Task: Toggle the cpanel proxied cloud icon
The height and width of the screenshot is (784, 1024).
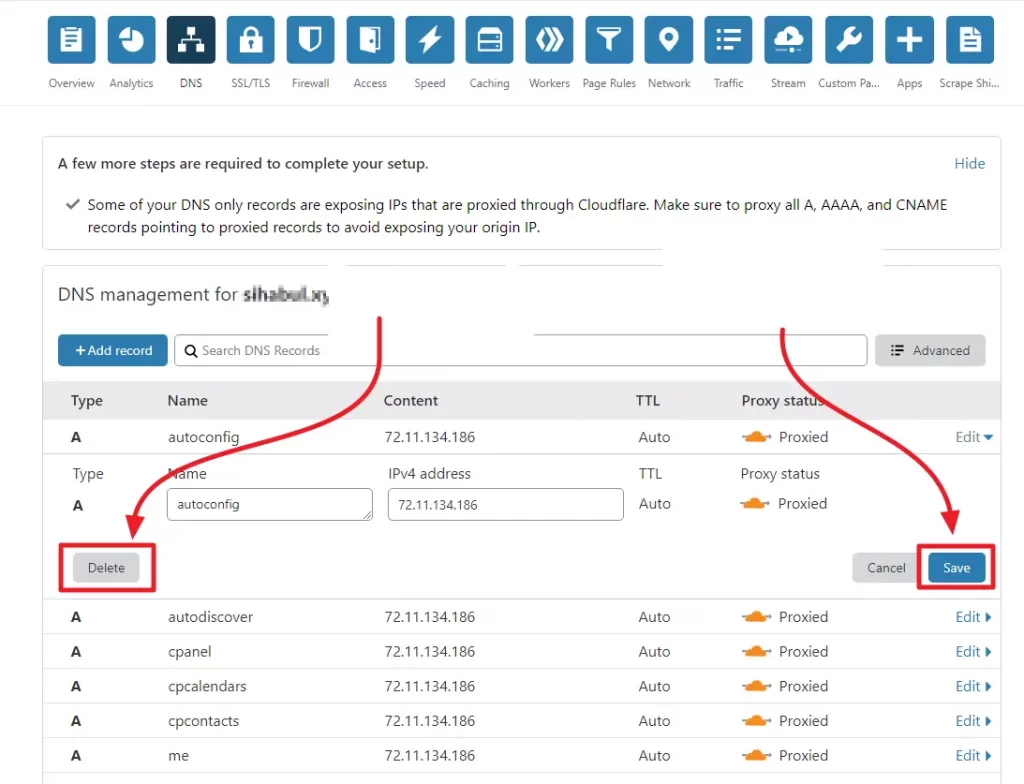Action: (x=756, y=651)
